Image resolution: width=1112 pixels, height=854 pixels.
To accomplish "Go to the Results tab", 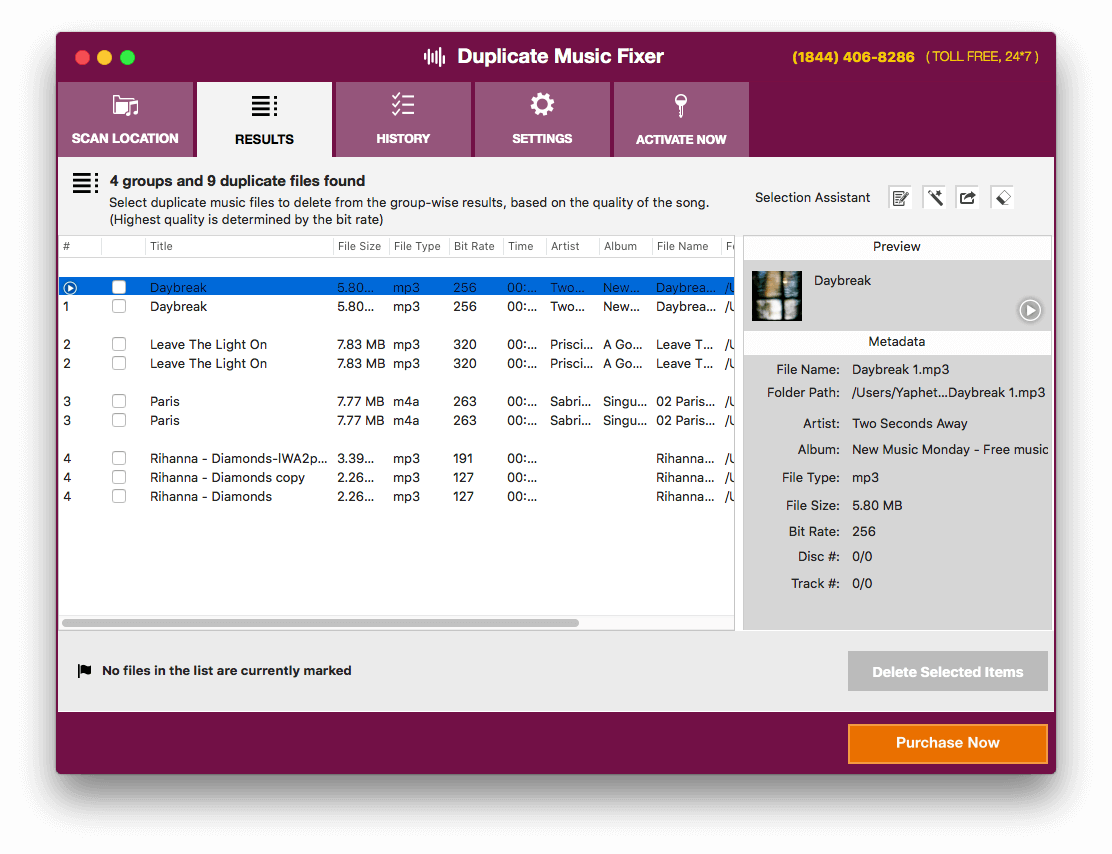I will 264,118.
